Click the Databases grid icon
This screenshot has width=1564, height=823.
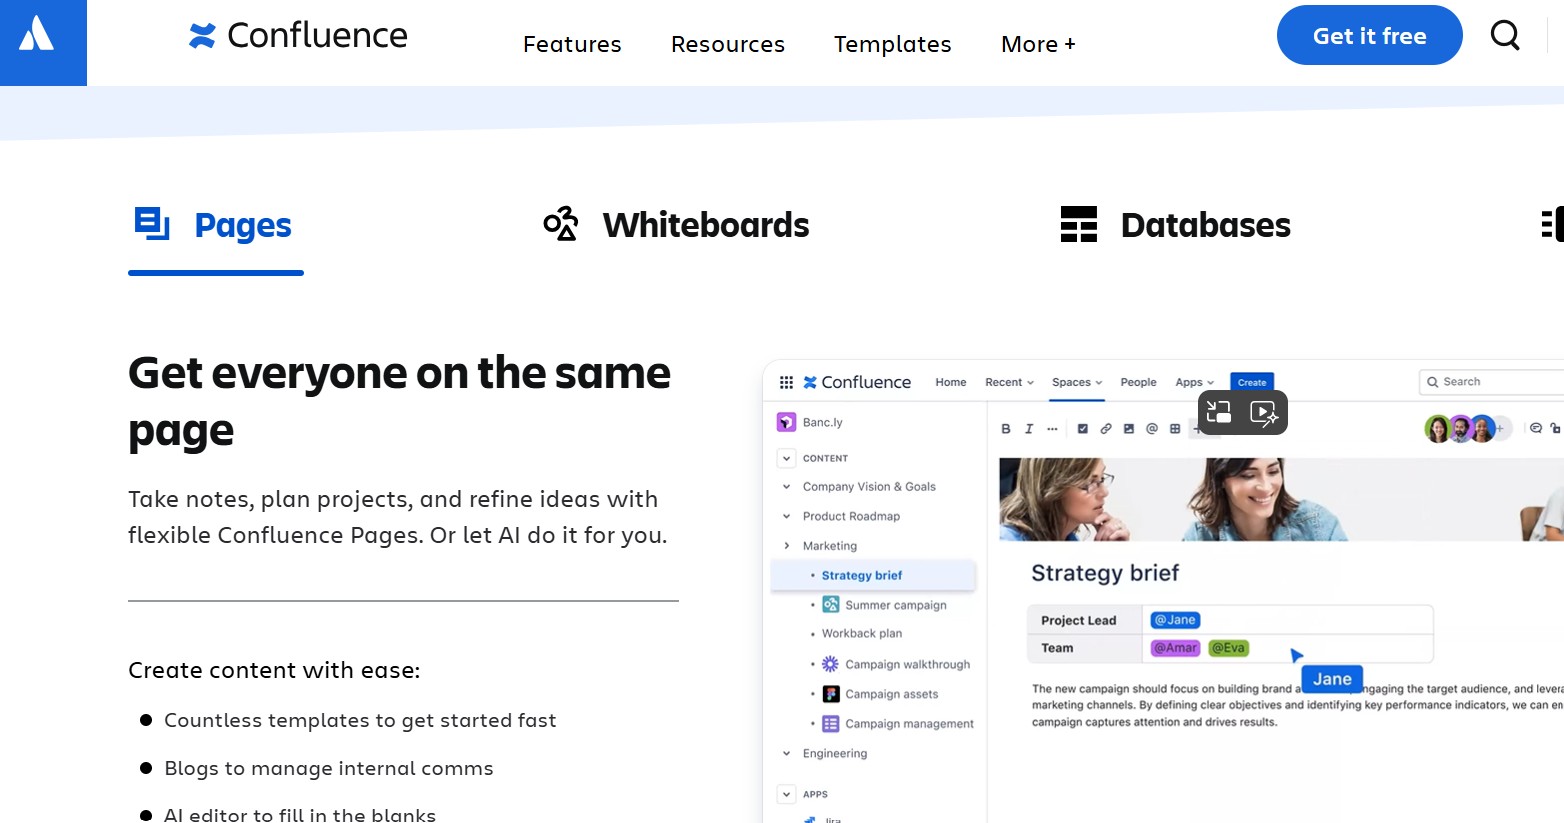pyautogui.click(x=1079, y=224)
